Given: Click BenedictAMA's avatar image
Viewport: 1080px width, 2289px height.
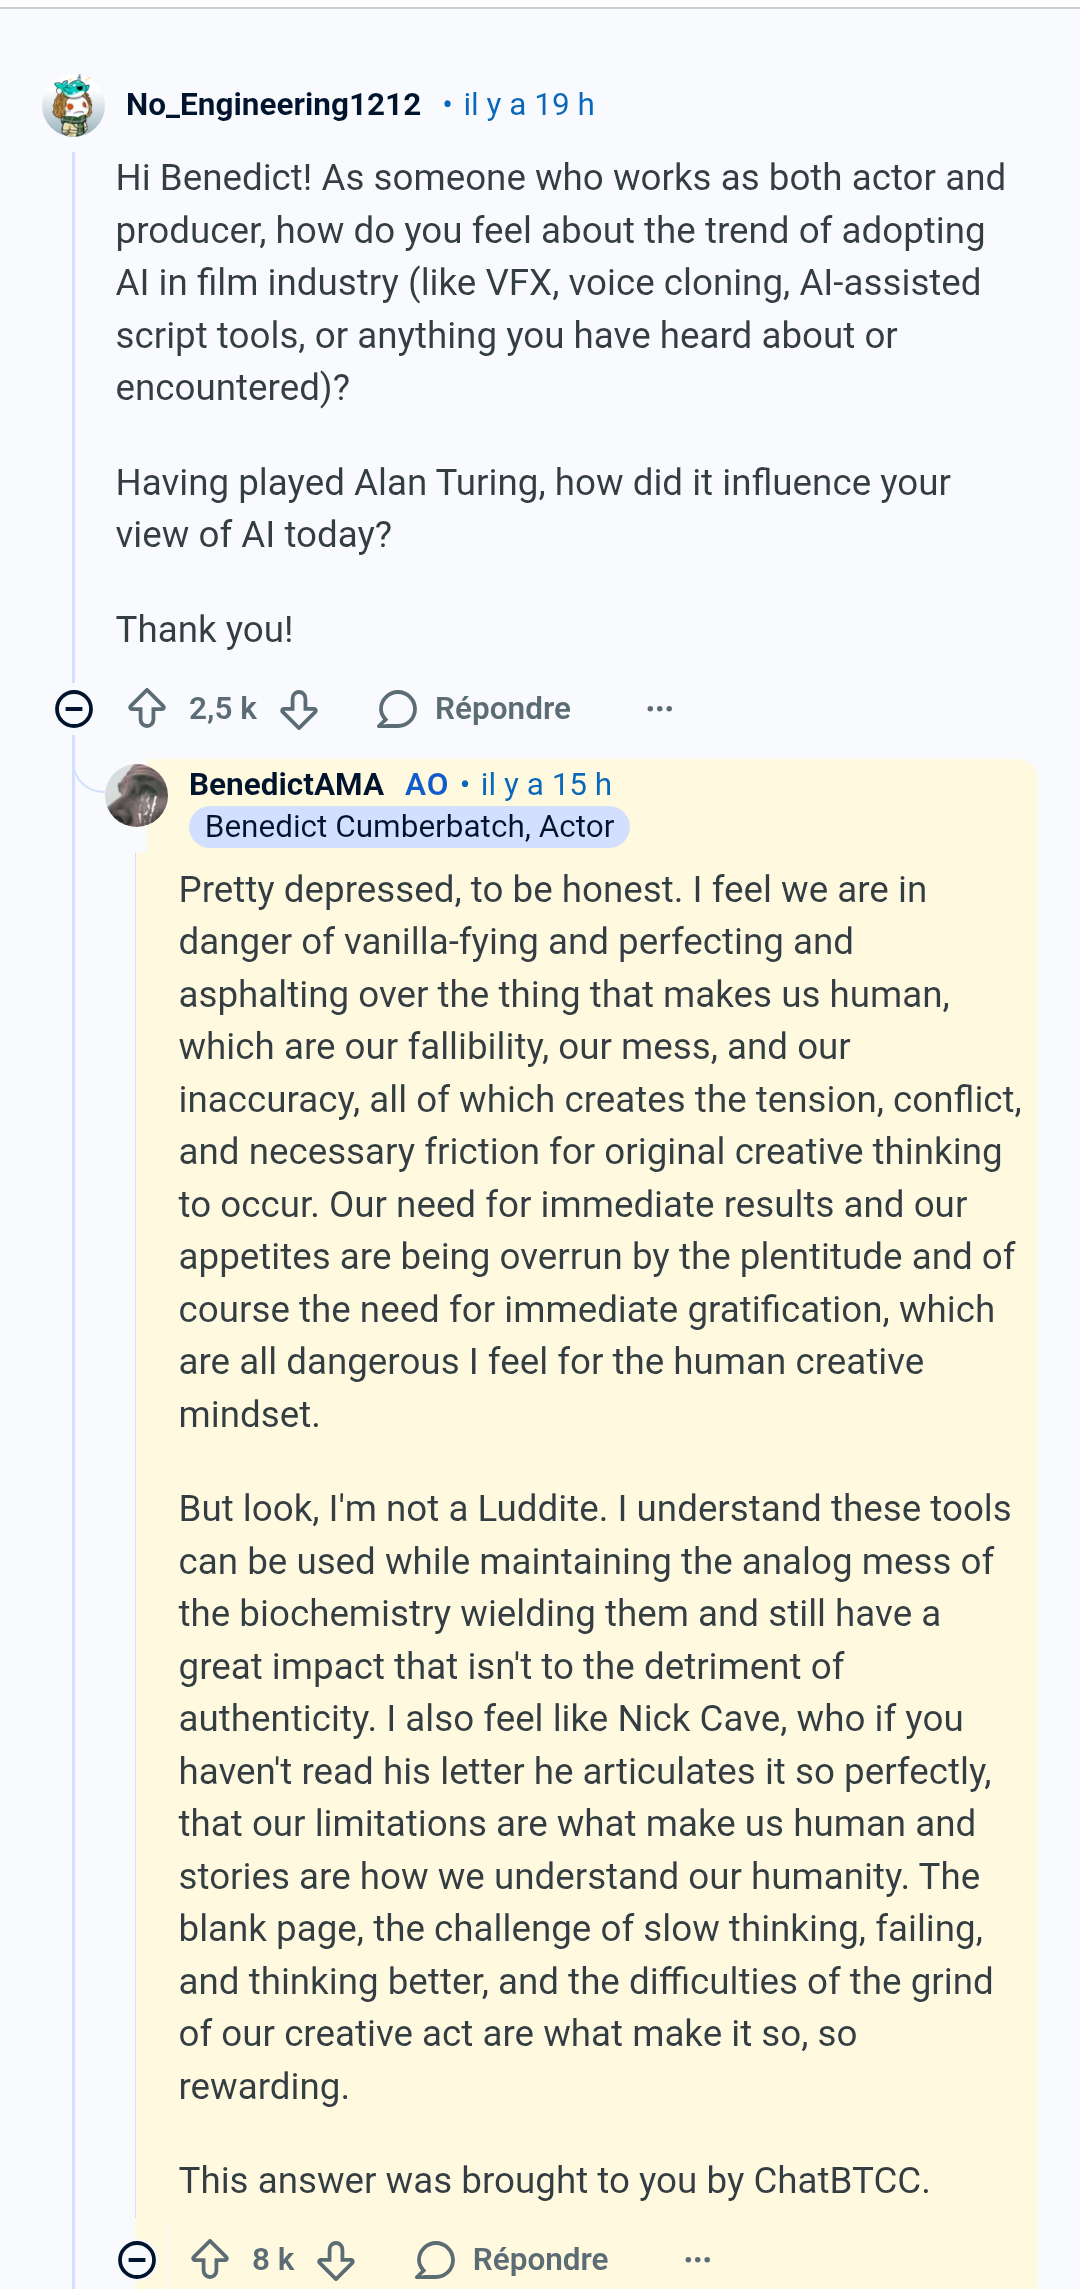Looking at the screenshot, I should [x=137, y=795].
